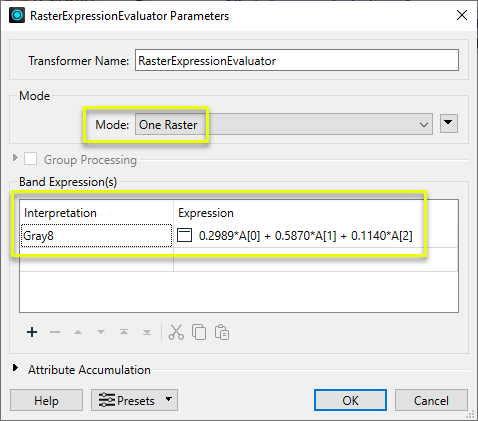Viewport: 478px width, 421px height.
Task: Click the move row down arrow
Action: (x=101, y=332)
